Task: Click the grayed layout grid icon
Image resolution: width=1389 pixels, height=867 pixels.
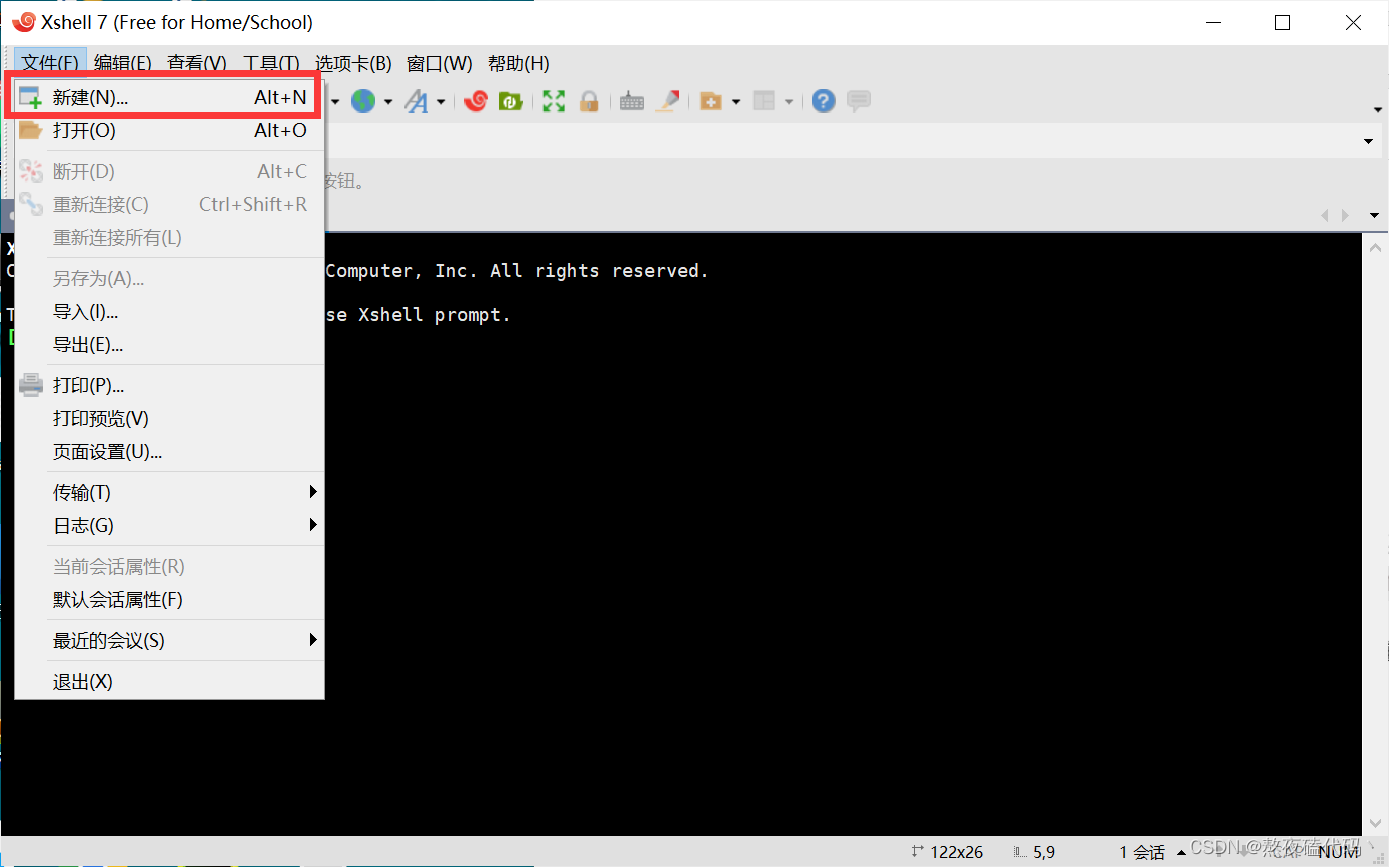Action: coord(765,101)
